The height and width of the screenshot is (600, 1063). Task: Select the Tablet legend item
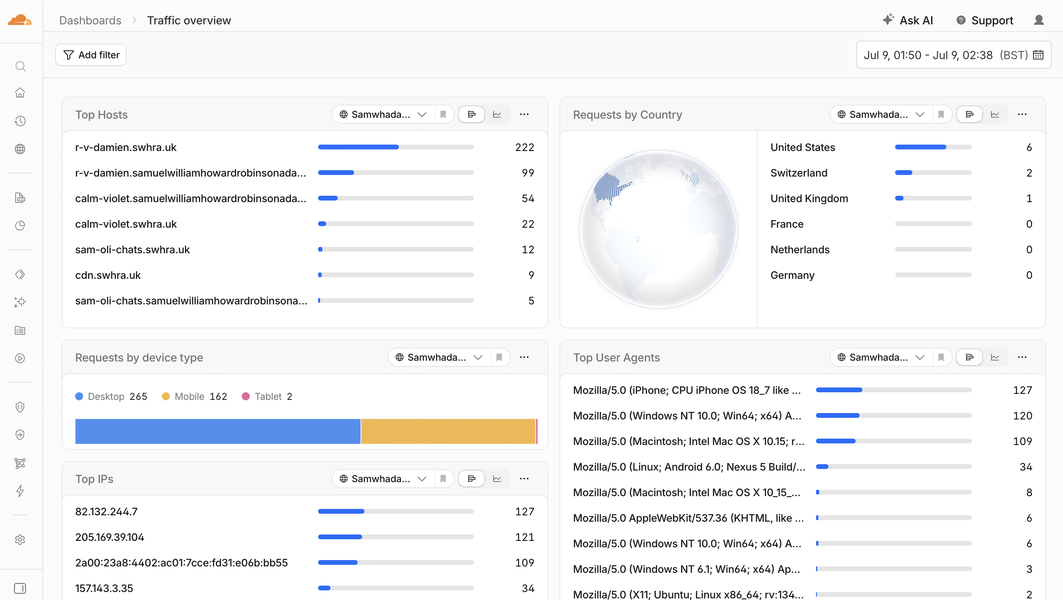coord(267,397)
